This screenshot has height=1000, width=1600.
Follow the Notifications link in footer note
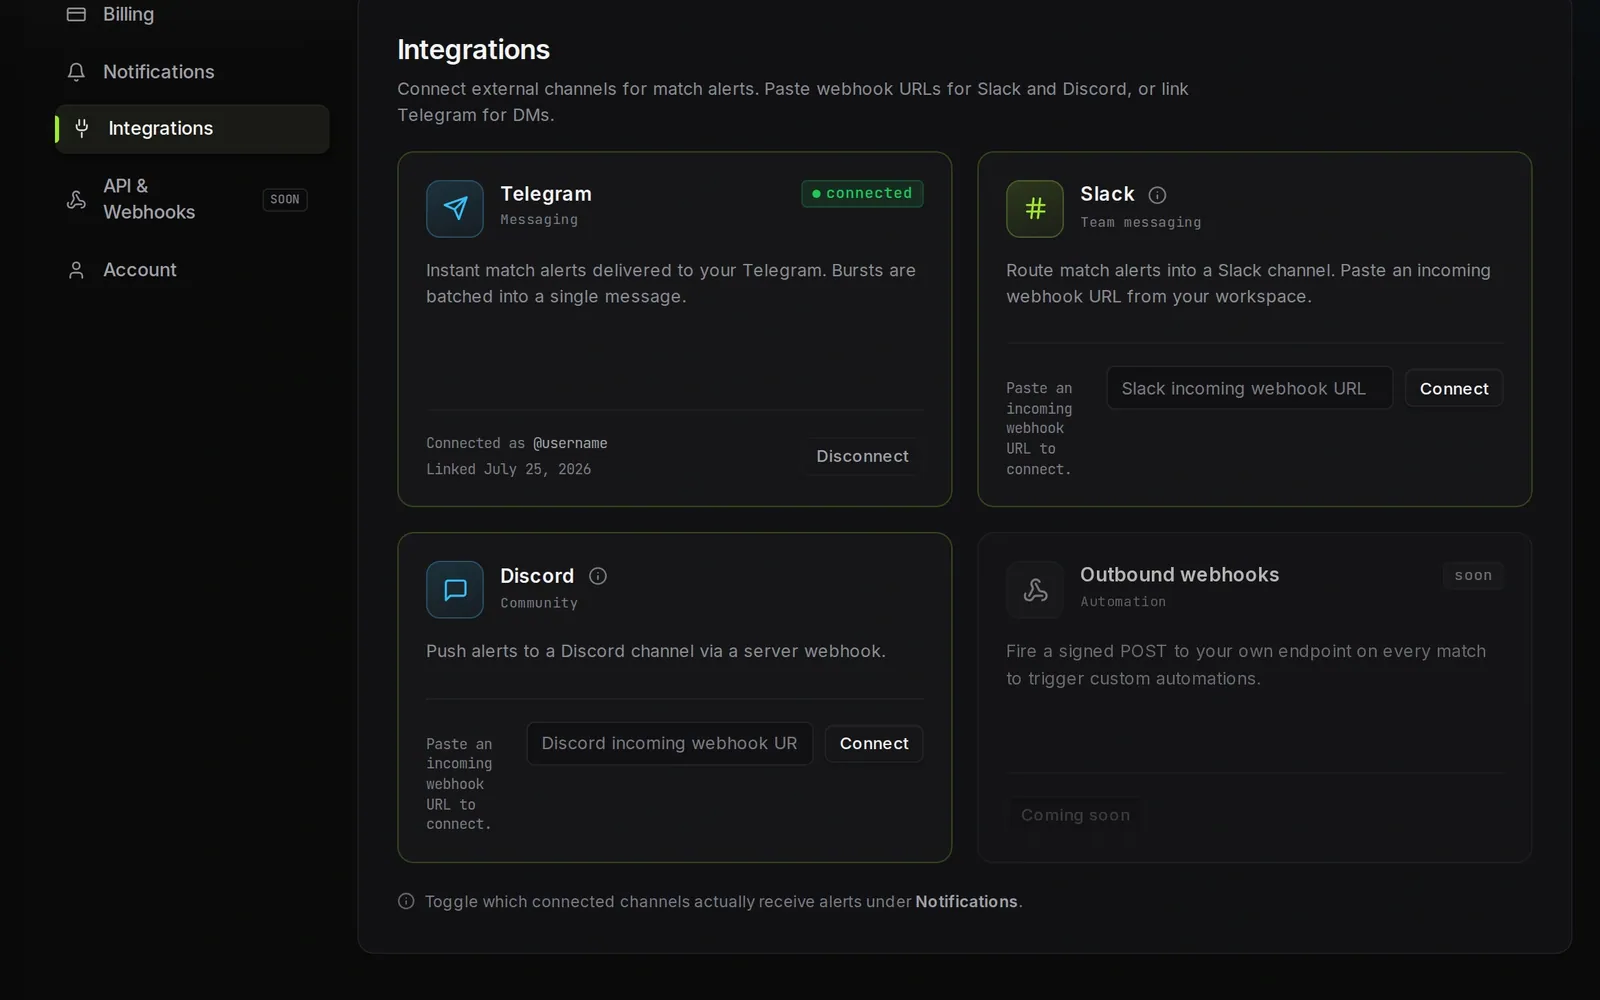[966, 901]
